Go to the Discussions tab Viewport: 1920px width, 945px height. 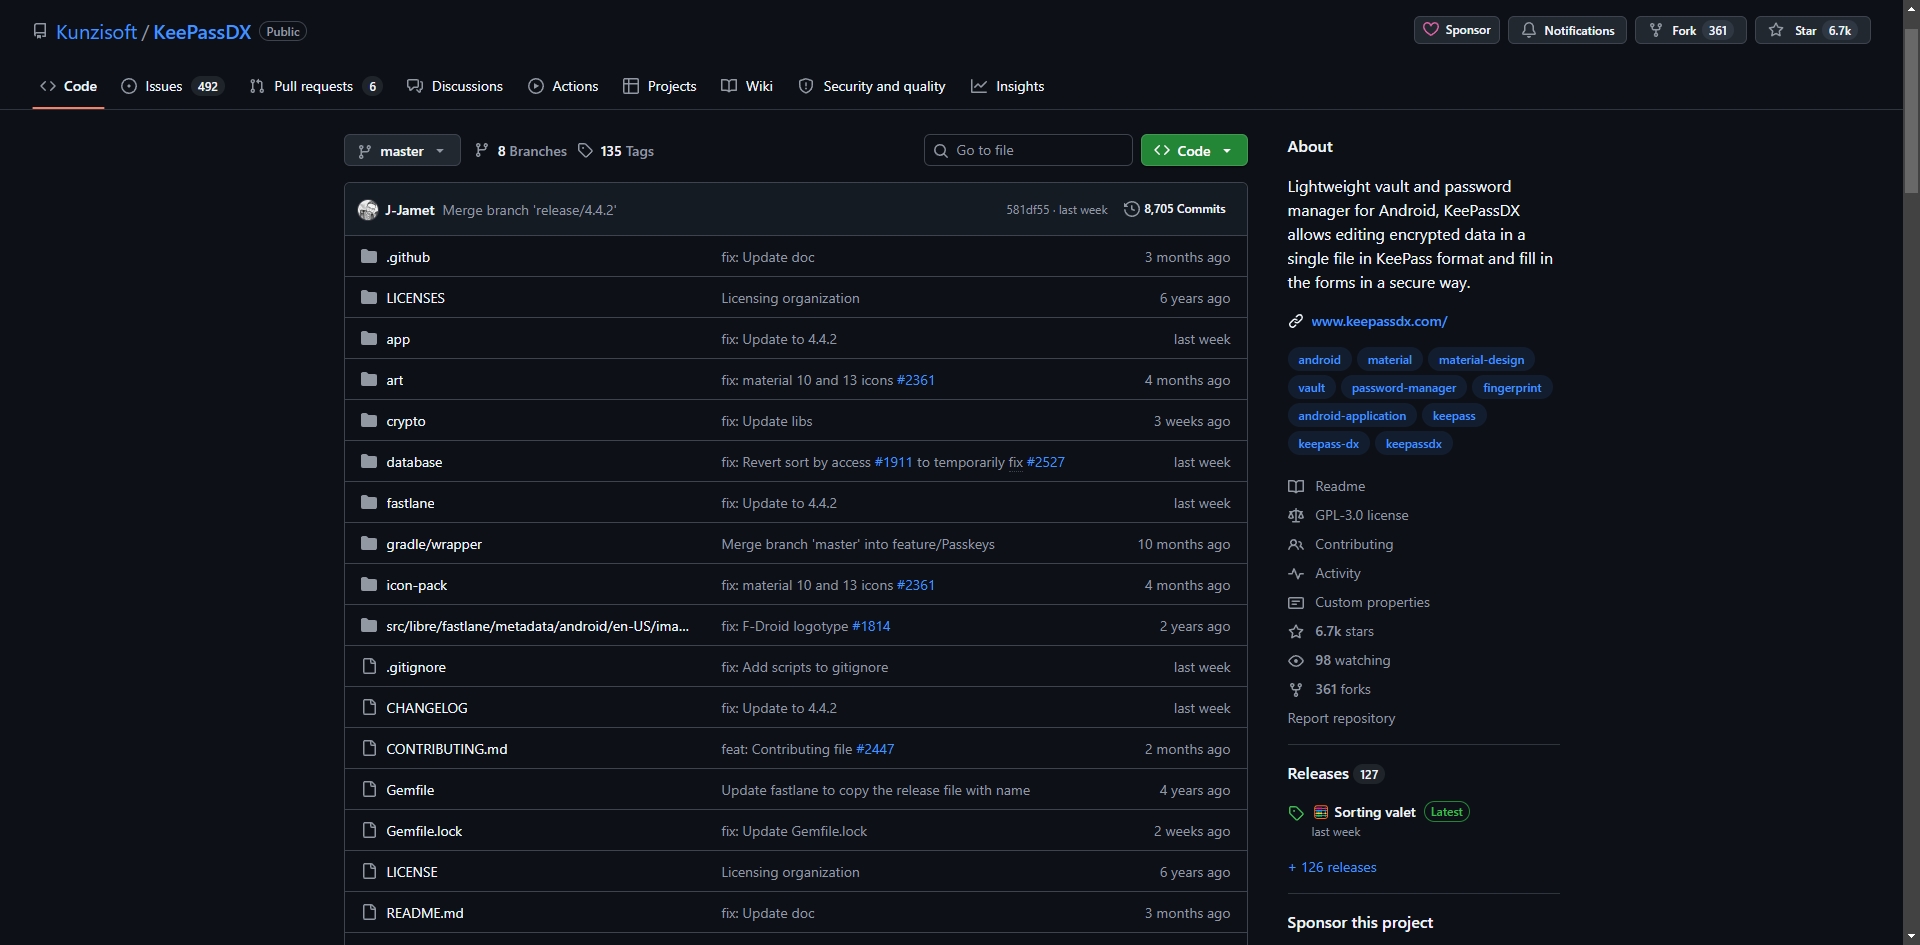[455, 86]
